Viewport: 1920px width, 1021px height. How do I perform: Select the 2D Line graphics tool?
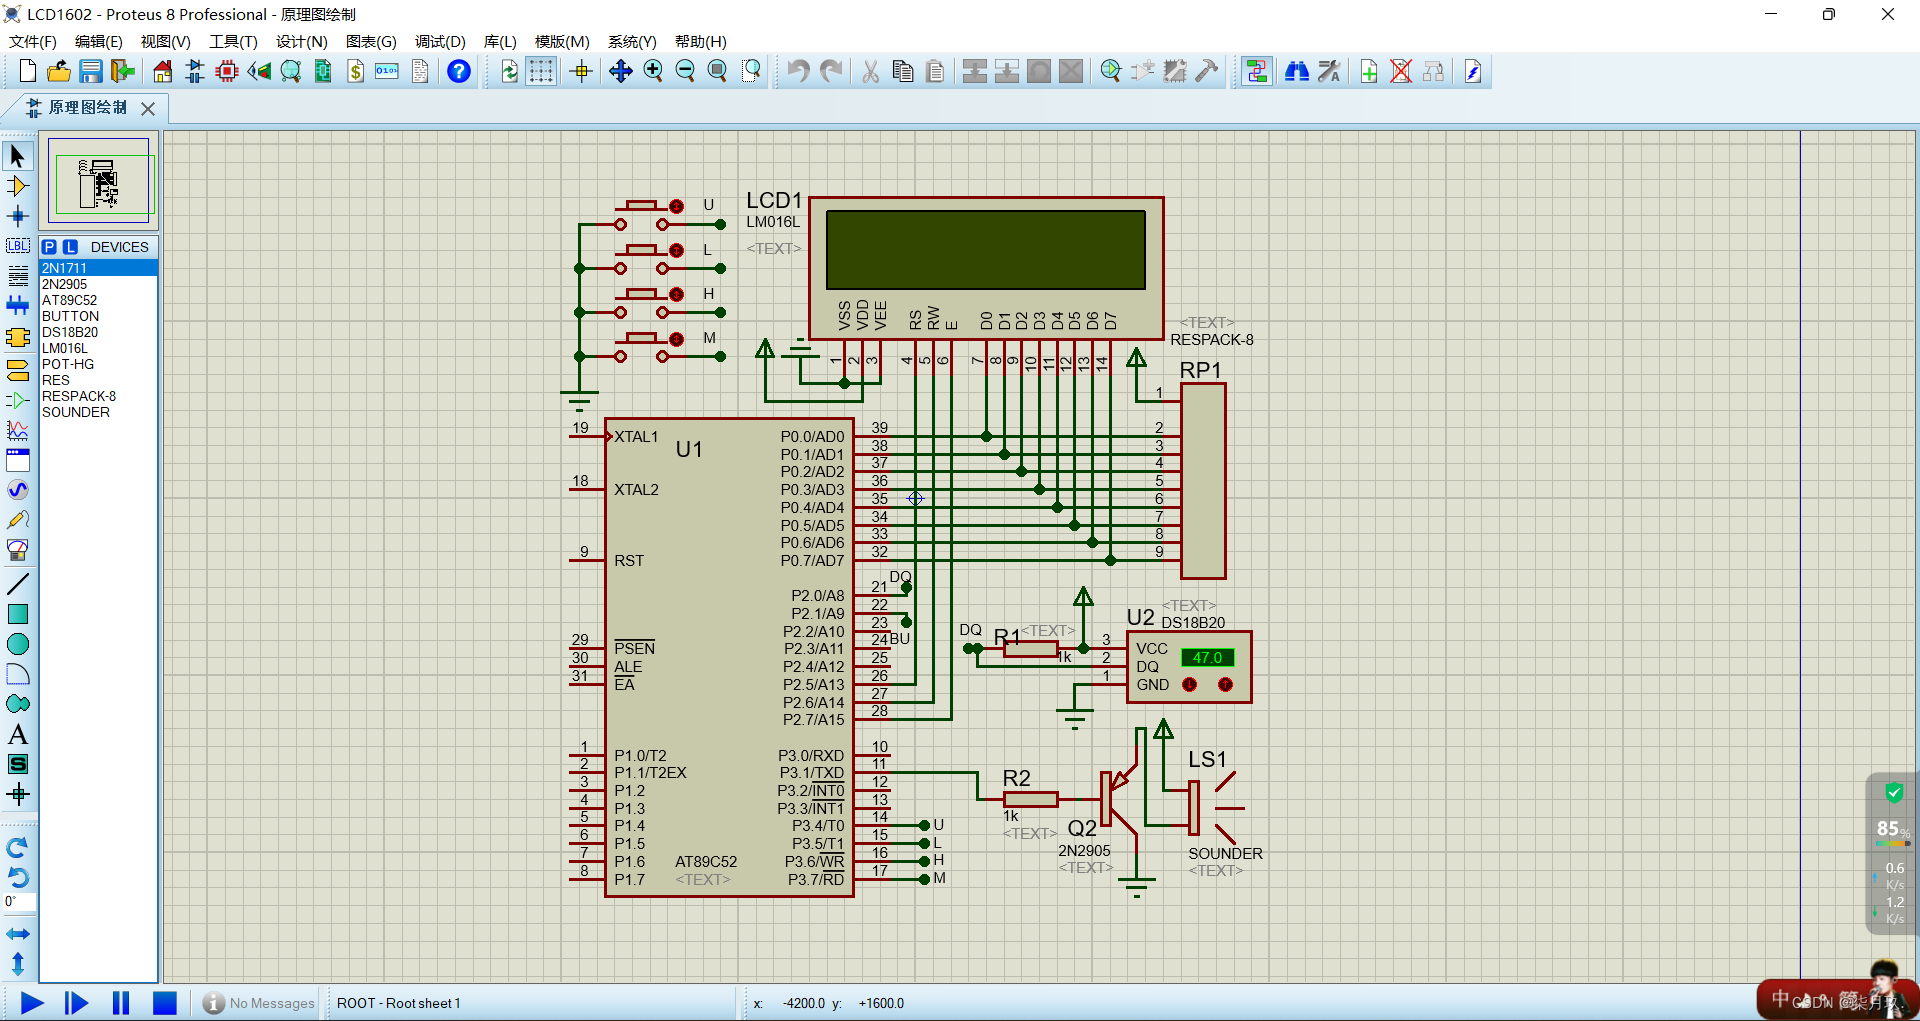tap(18, 583)
